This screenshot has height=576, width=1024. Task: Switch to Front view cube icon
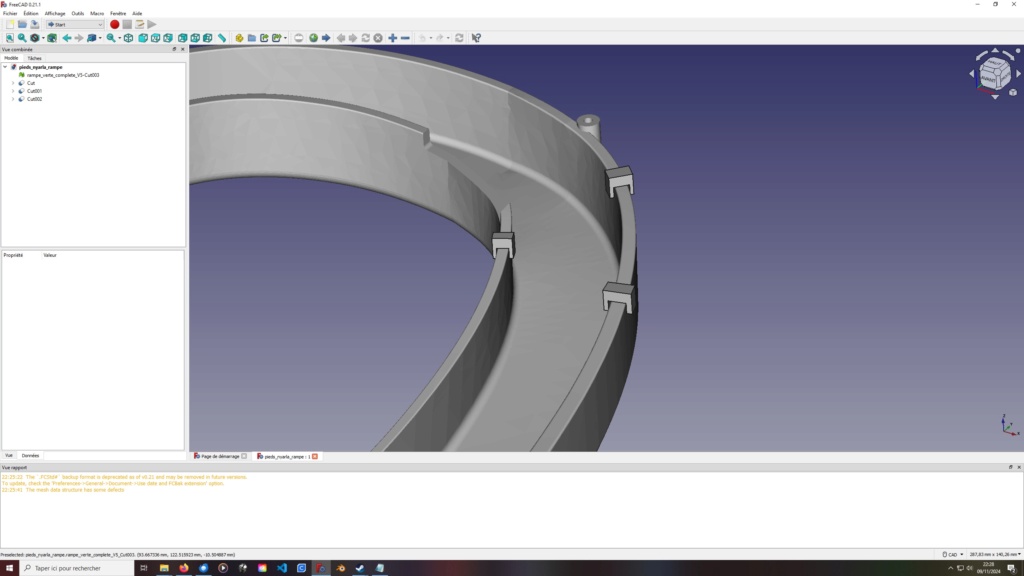click(143, 38)
